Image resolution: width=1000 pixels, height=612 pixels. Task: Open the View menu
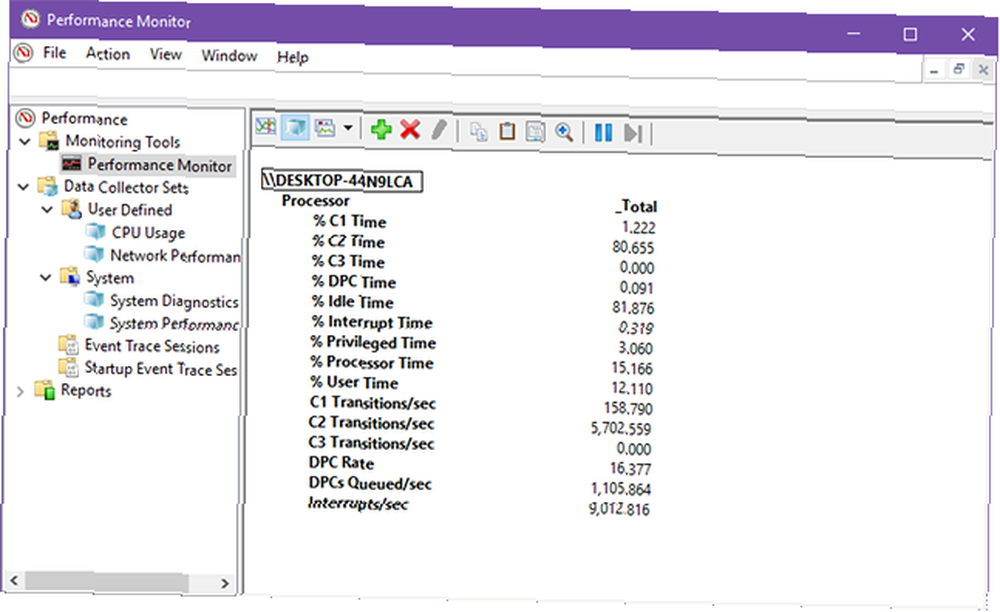pyautogui.click(x=166, y=55)
